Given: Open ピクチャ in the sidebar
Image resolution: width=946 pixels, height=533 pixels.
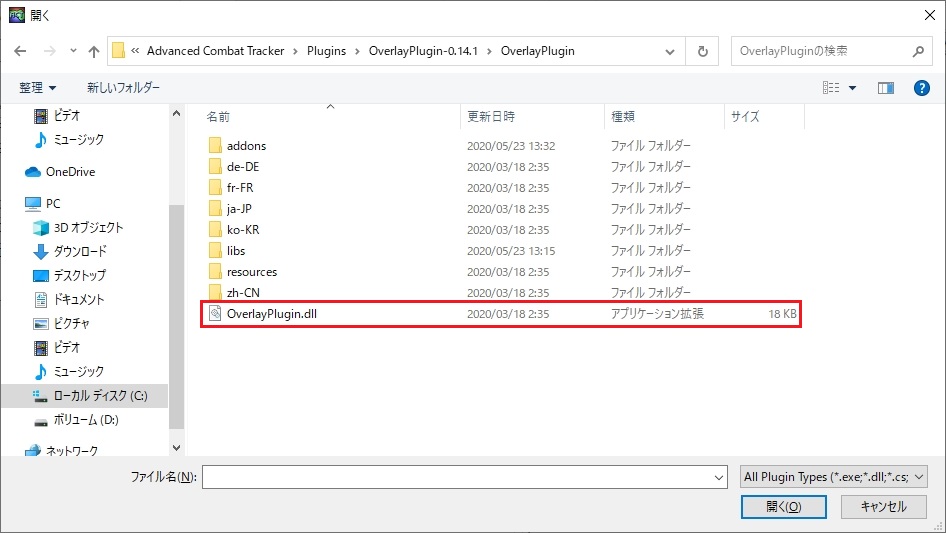Looking at the screenshot, I should pyautogui.click(x=61, y=324).
